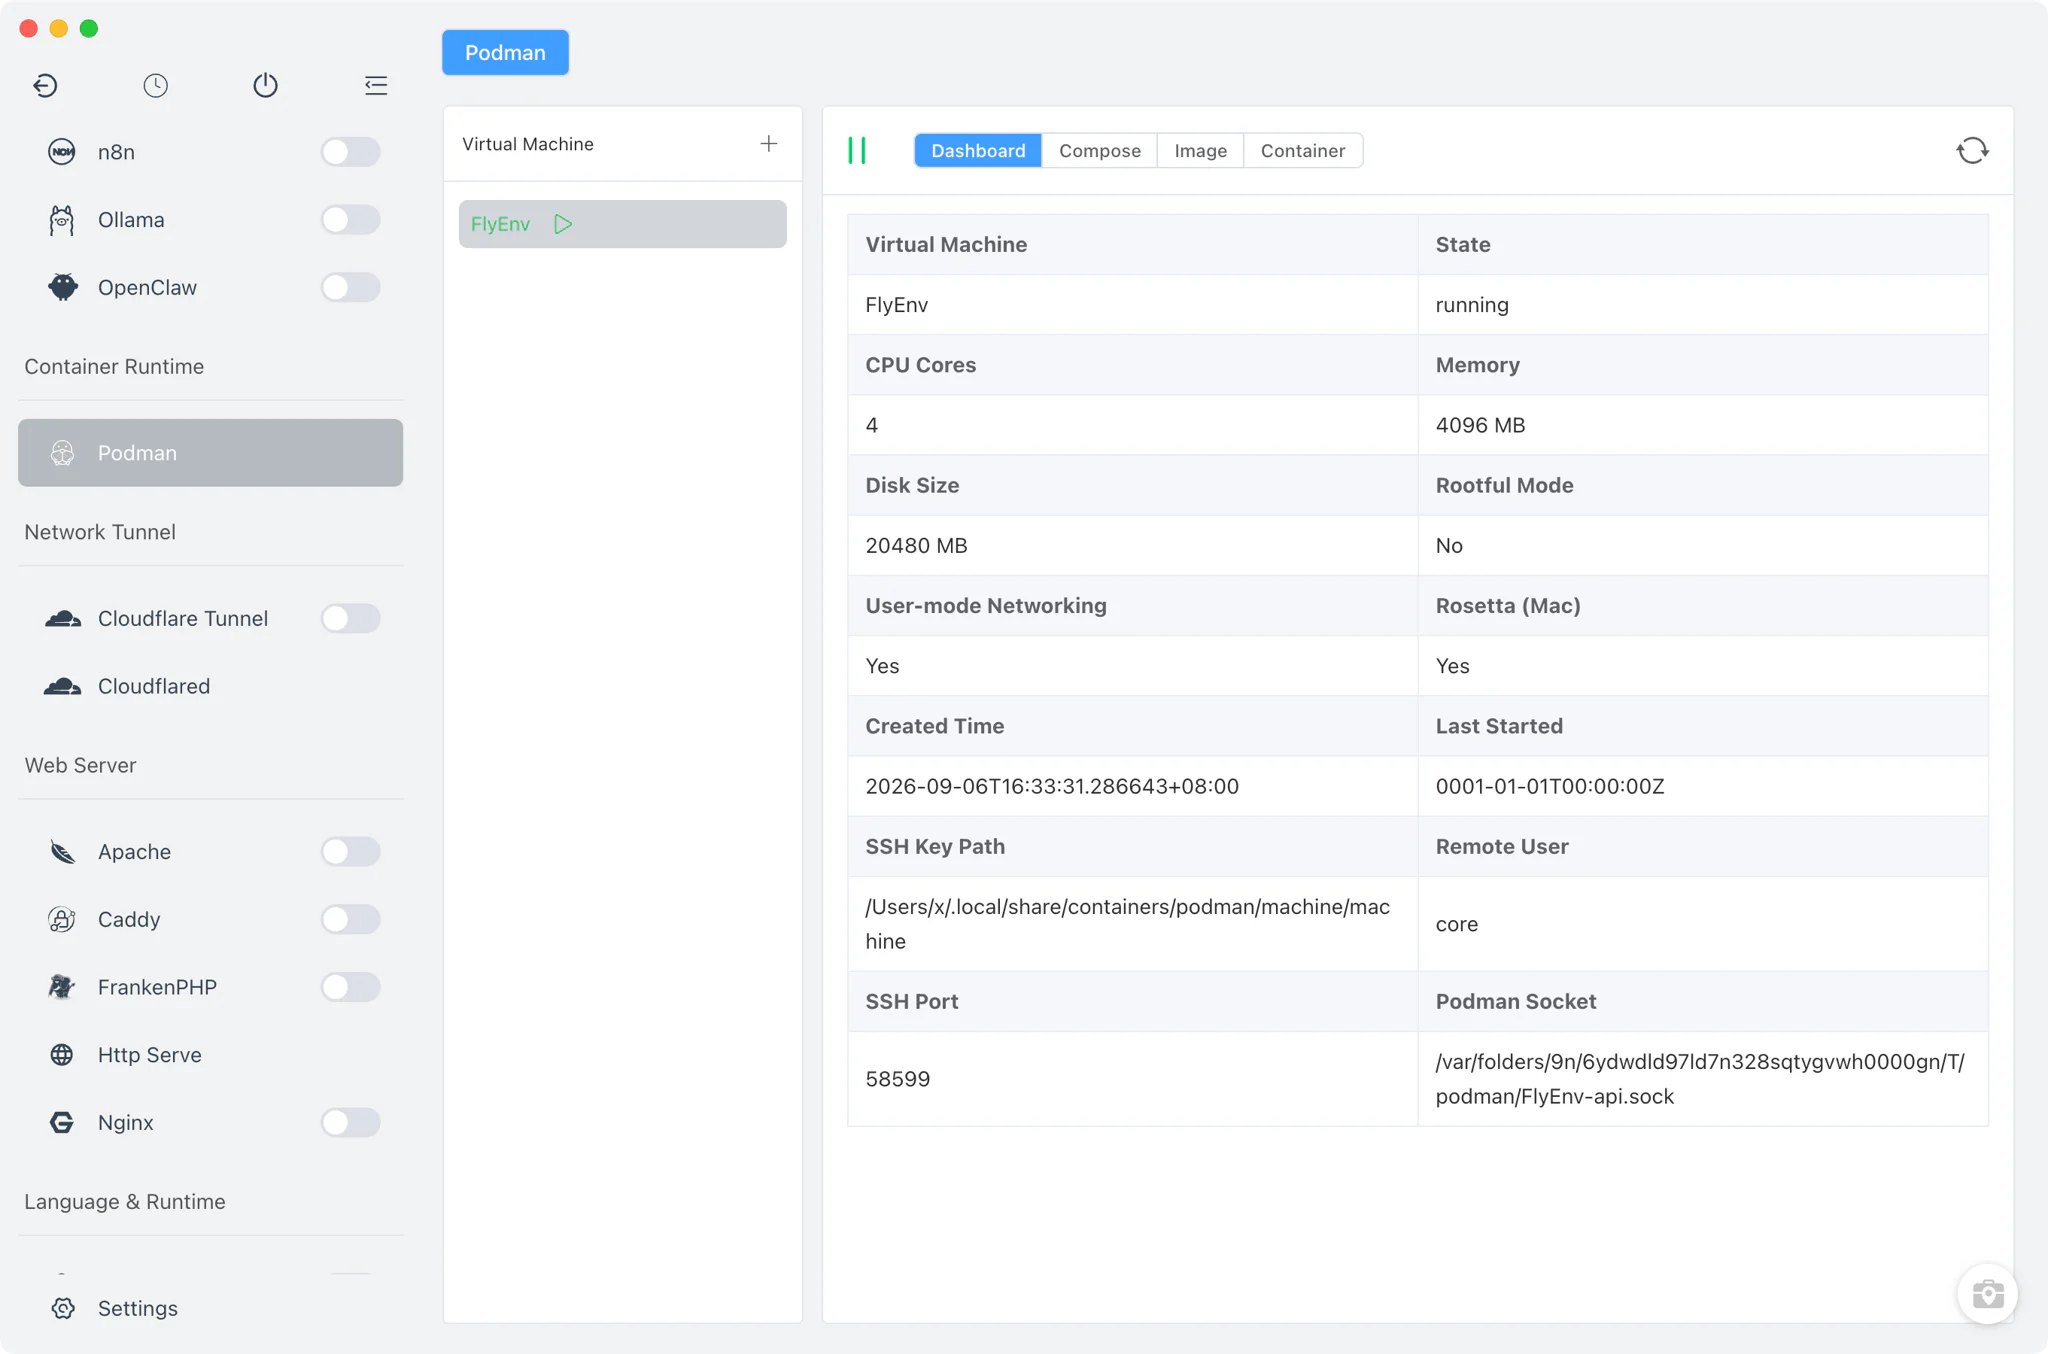Click the back arrow icon in sidebar

(45, 86)
